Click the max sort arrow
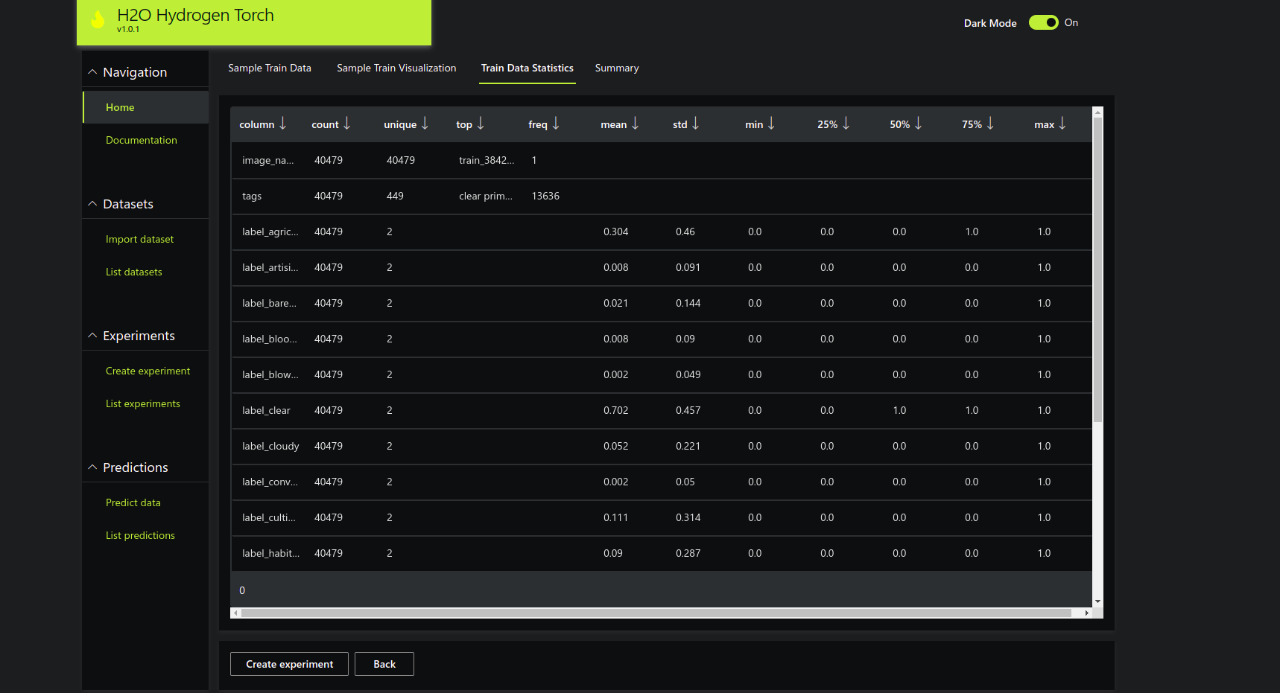This screenshot has height=693, width=1280. (x=1062, y=124)
